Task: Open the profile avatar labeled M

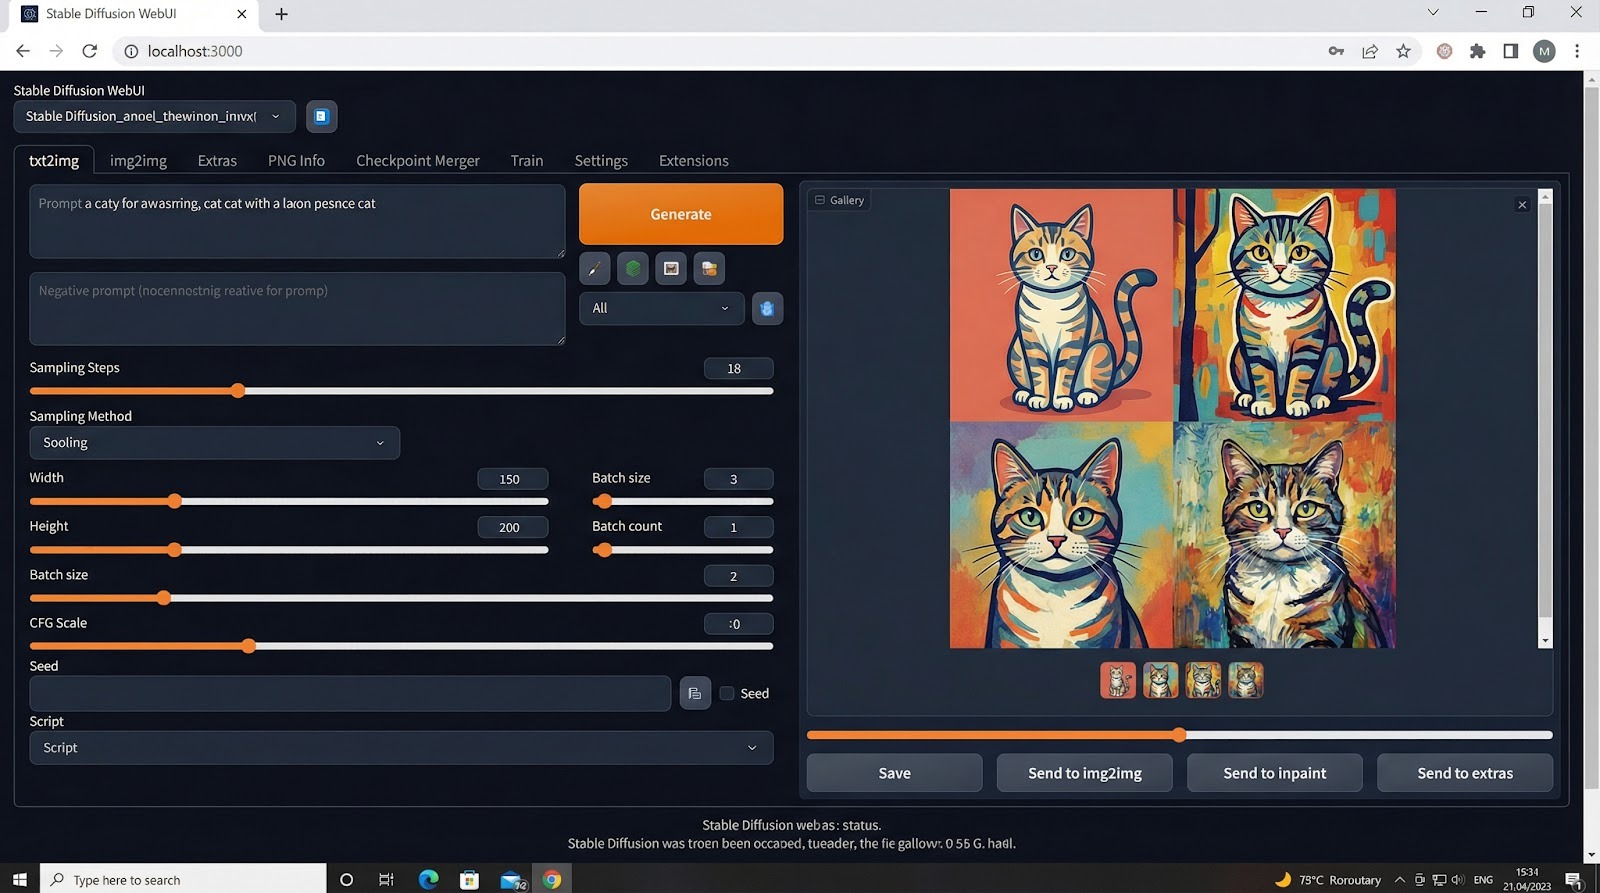Action: 1544,51
